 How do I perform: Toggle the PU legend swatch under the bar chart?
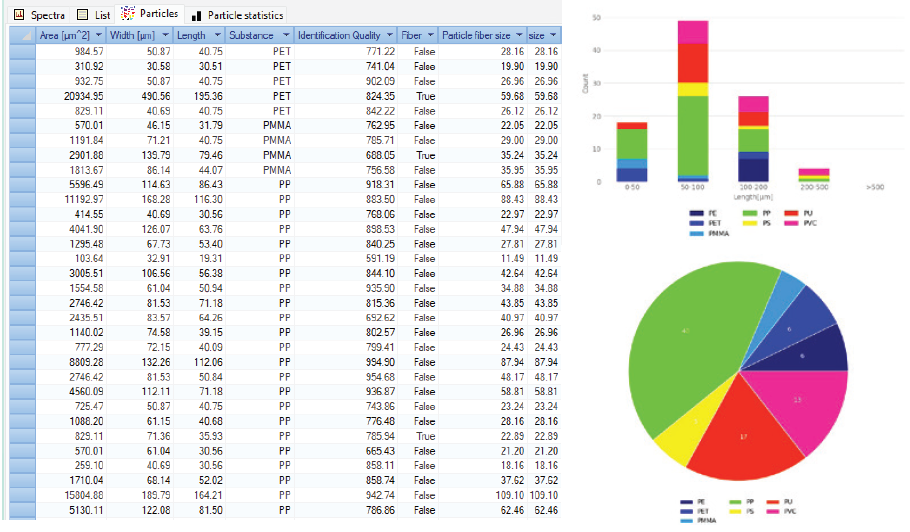791,213
